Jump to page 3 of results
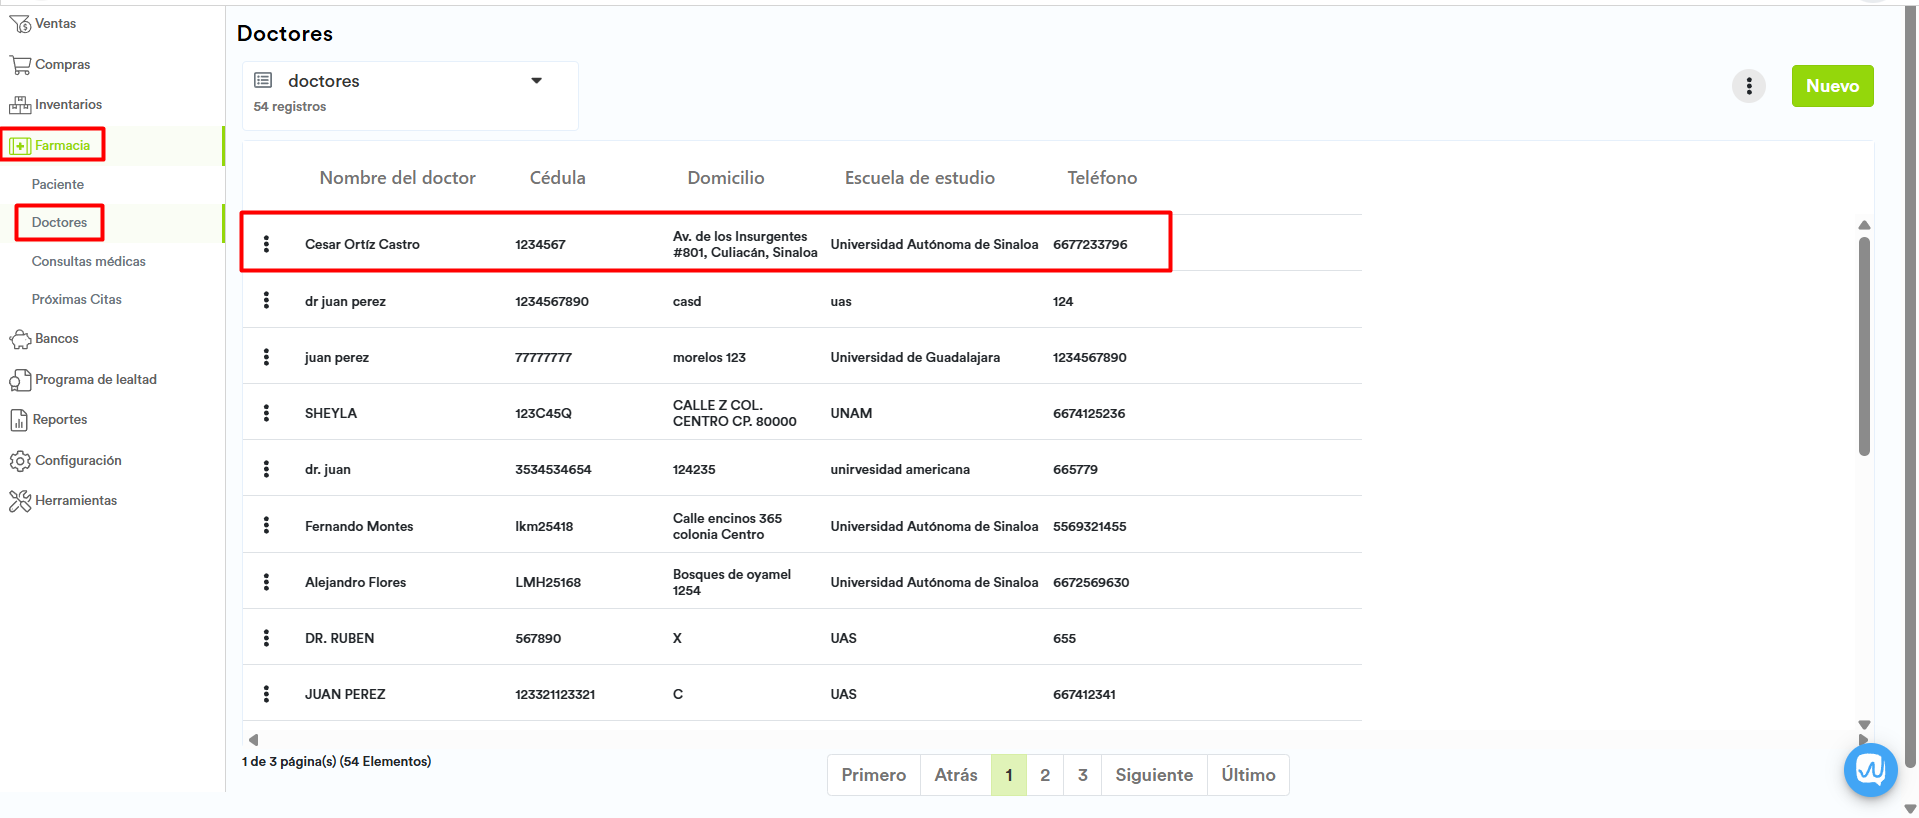The image size is (1919, 818). coord(1082,775)
